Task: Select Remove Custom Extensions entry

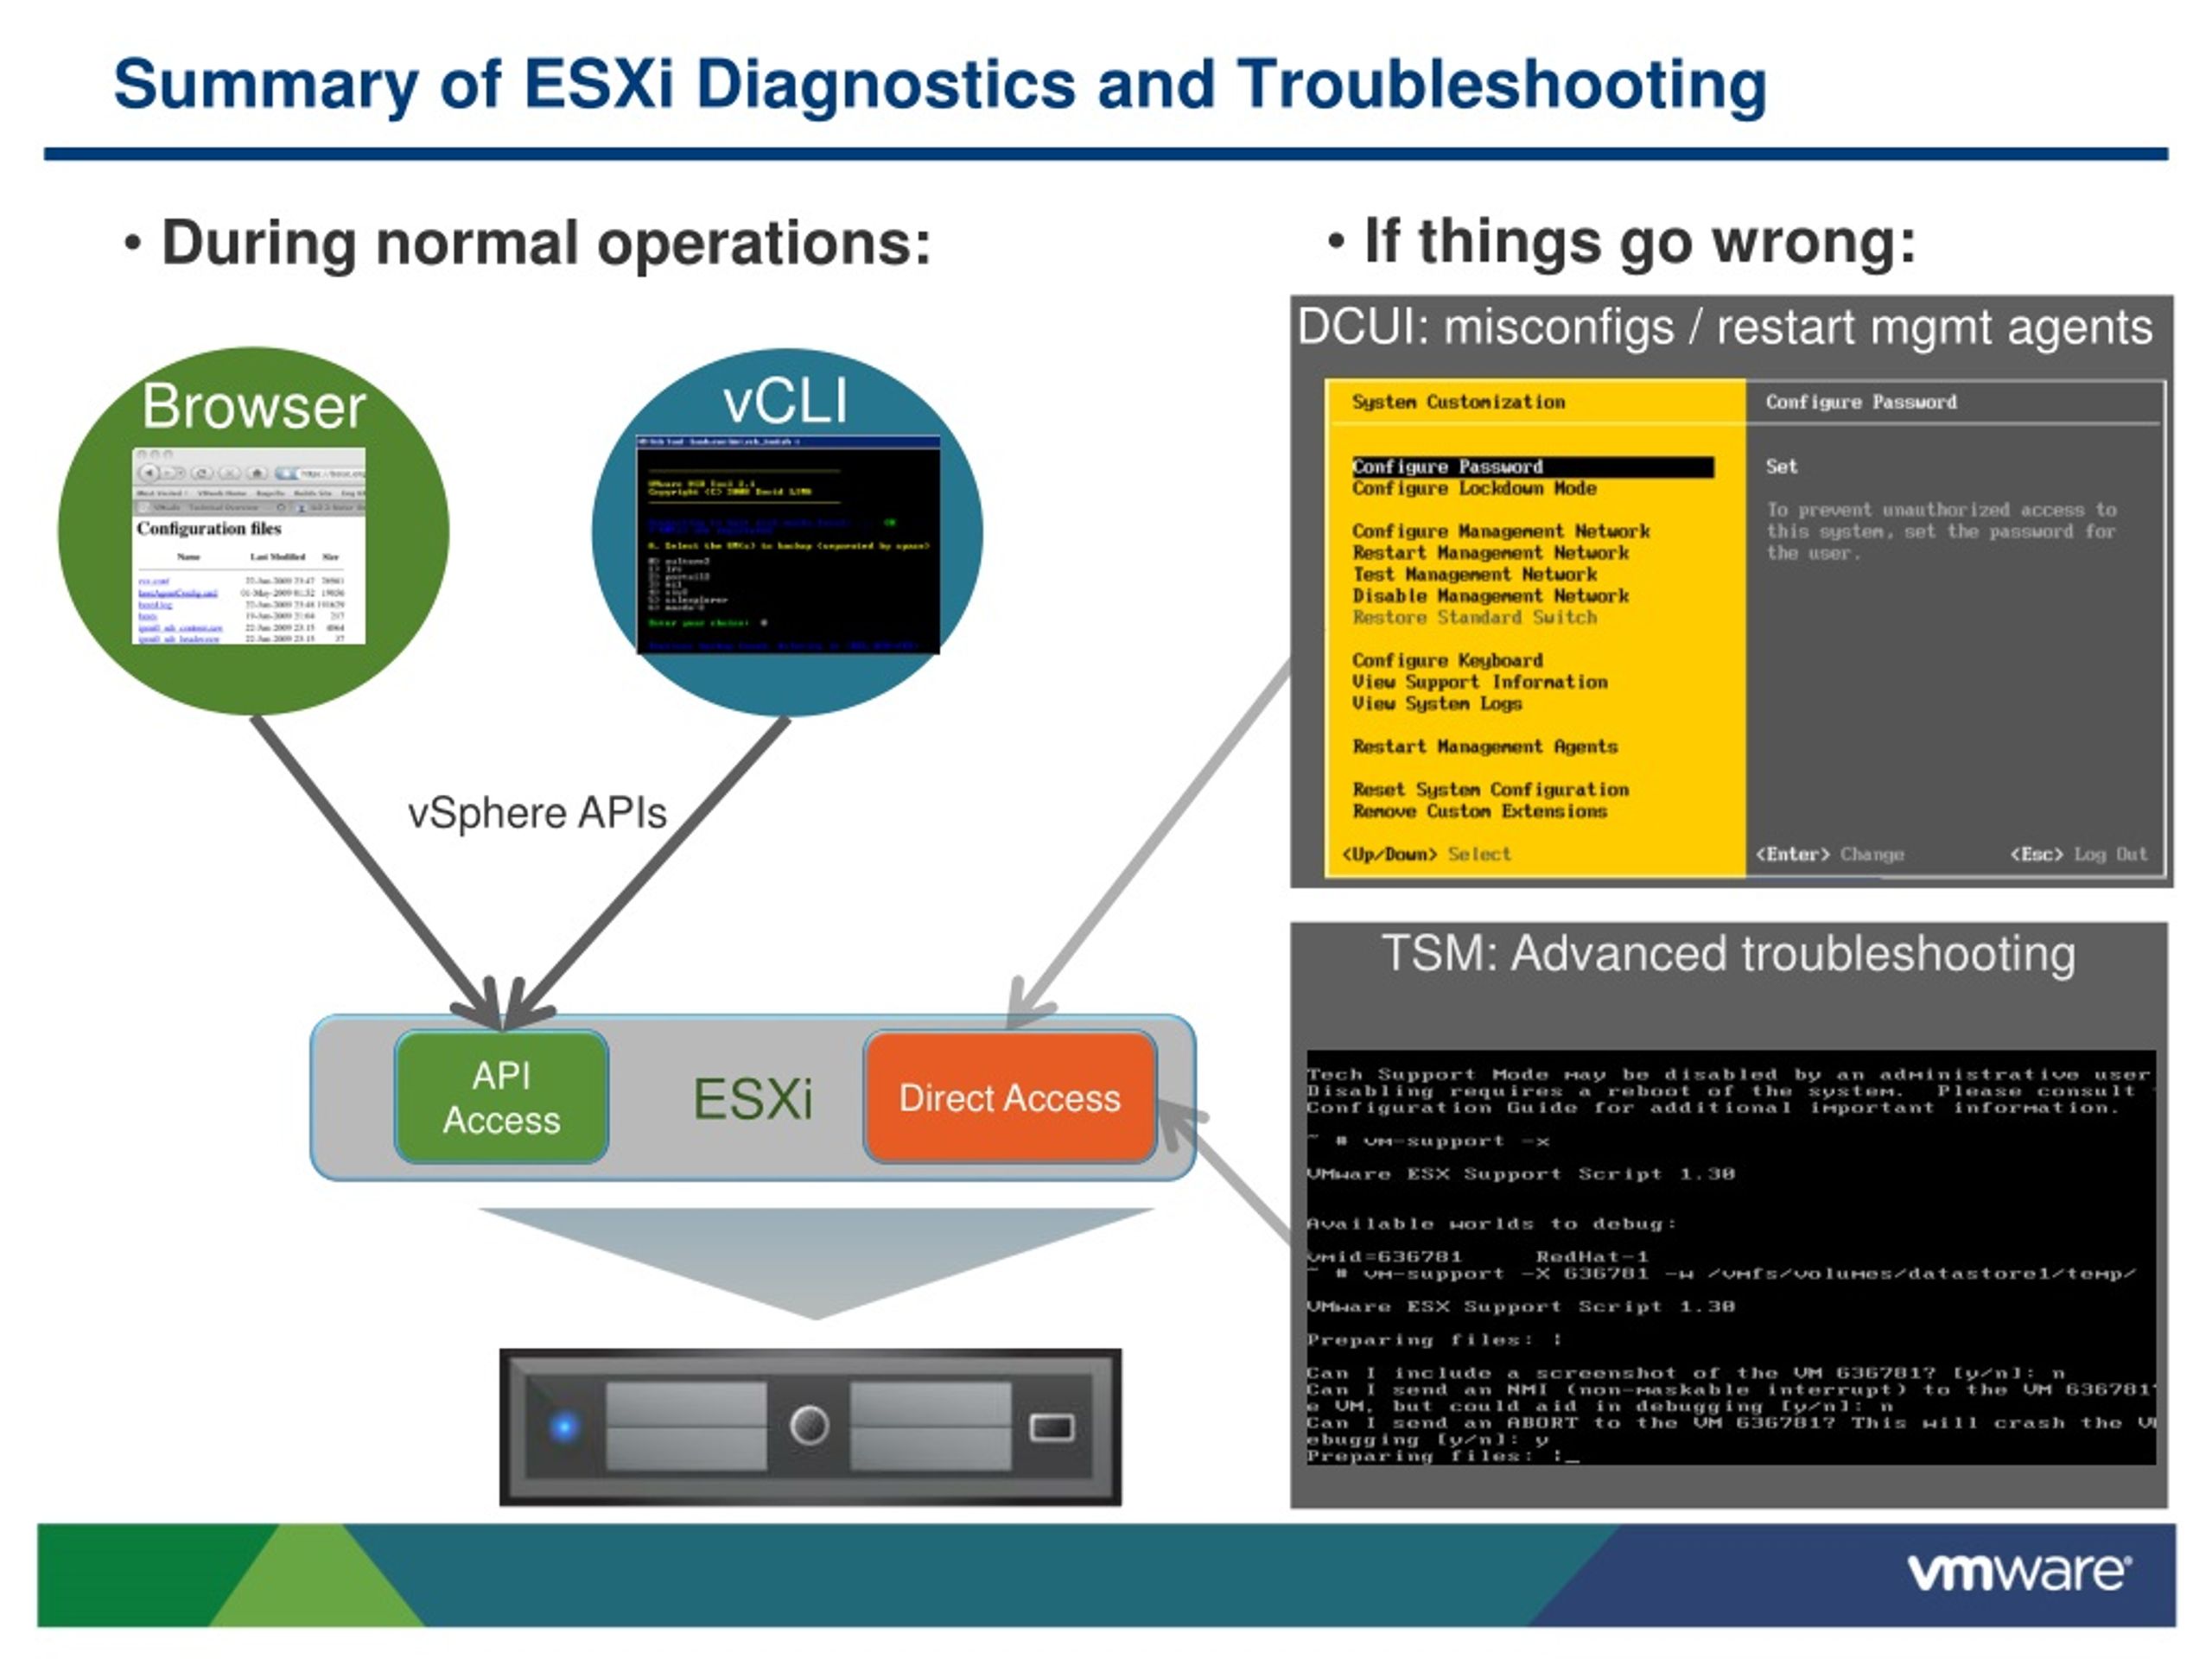Action: [1479, 811]
